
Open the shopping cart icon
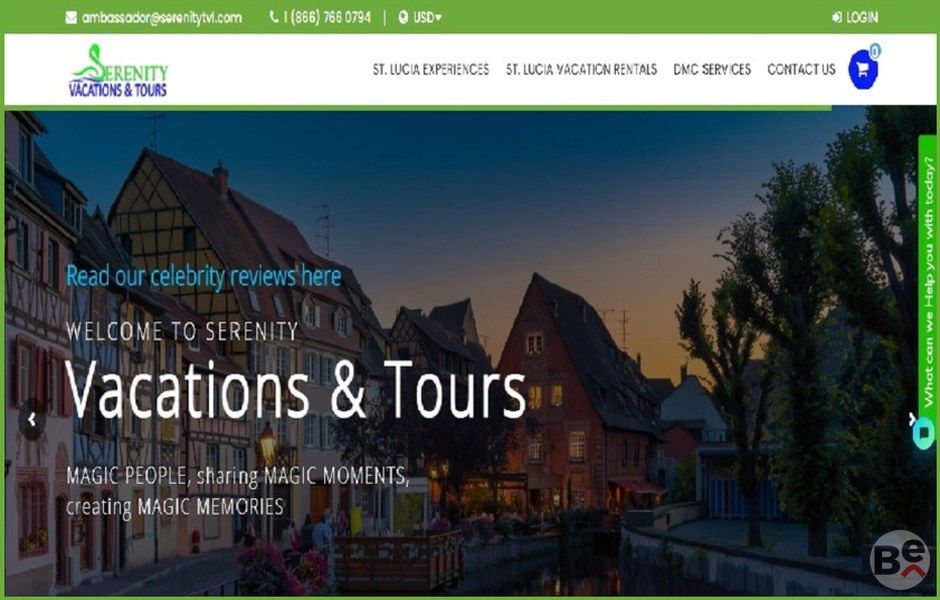(863, 70)
